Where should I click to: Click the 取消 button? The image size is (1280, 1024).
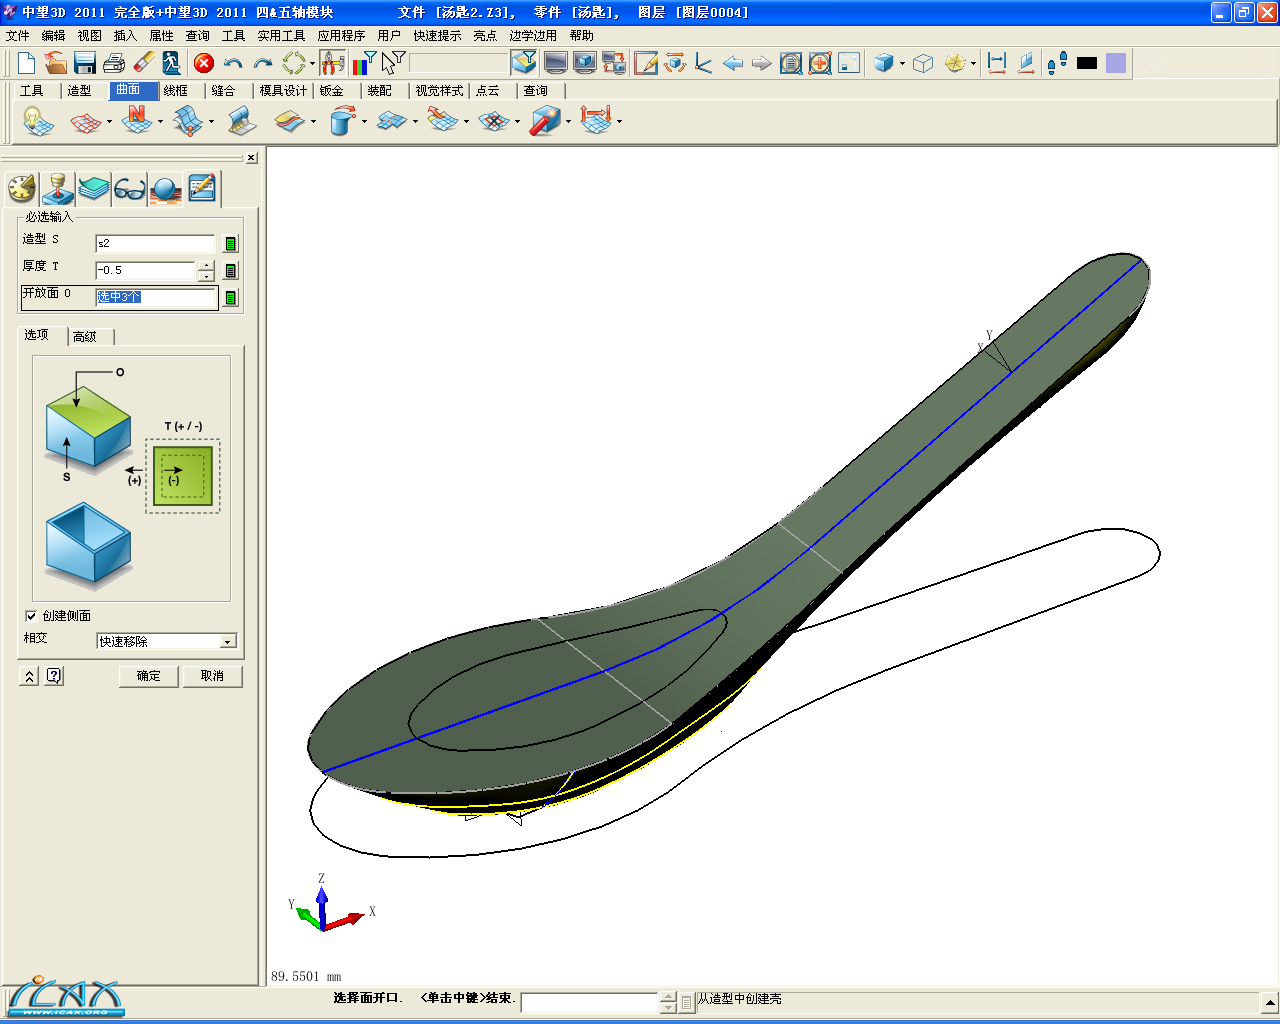point(212,676)
